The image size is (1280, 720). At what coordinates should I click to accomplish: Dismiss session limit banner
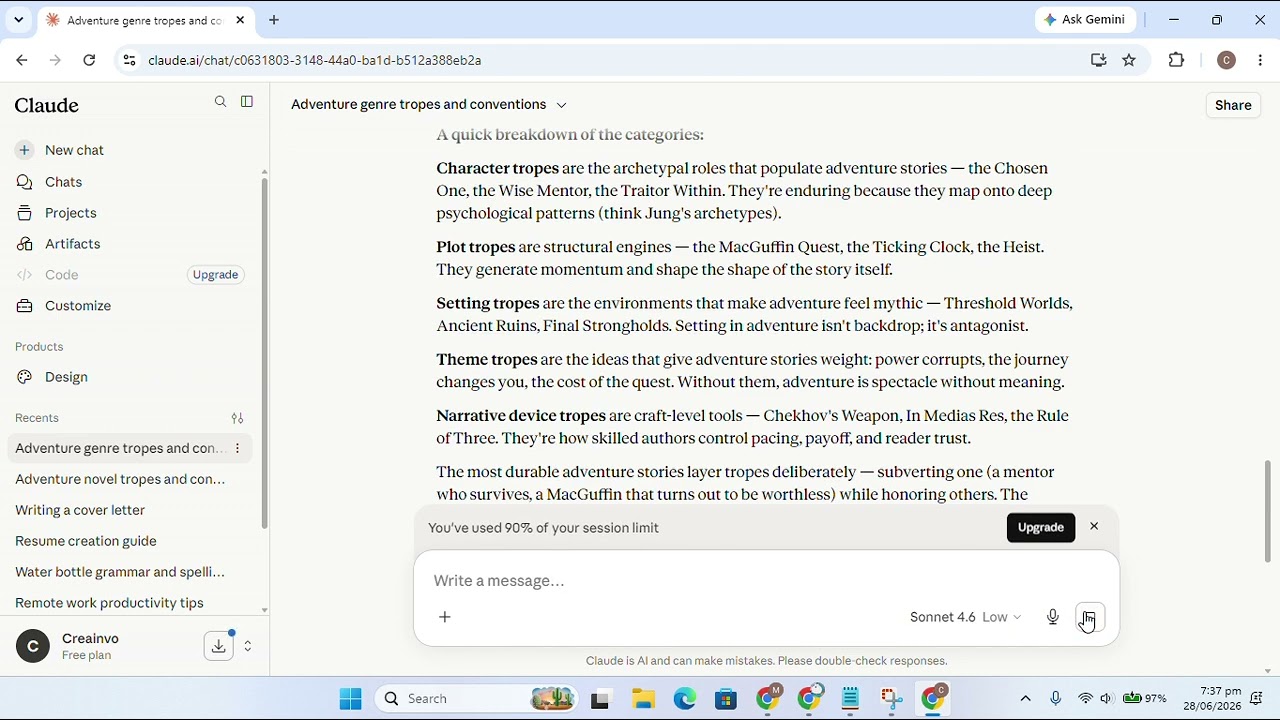click(x=1094, y=527)
